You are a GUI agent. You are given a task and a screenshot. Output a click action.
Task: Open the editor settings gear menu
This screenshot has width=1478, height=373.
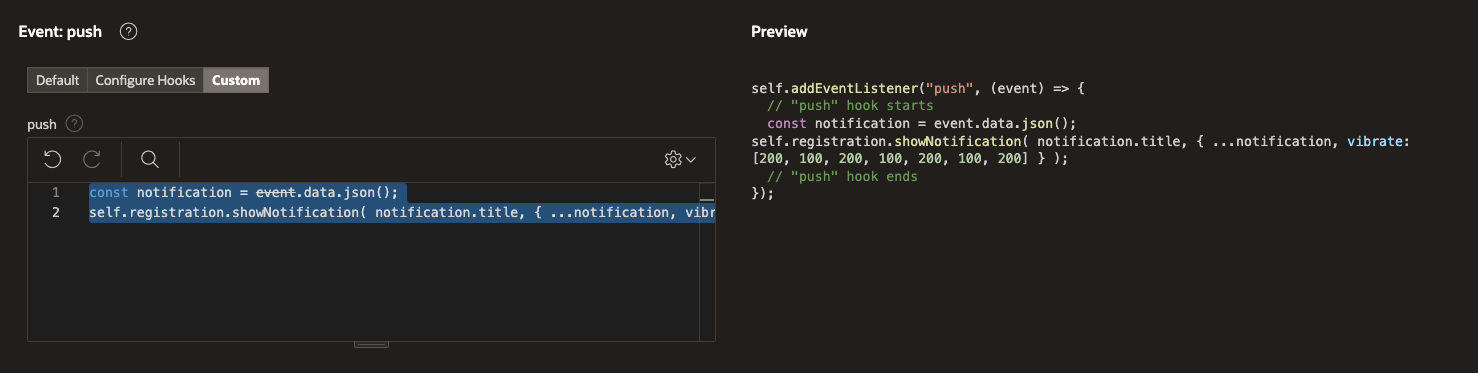point(681,159)
